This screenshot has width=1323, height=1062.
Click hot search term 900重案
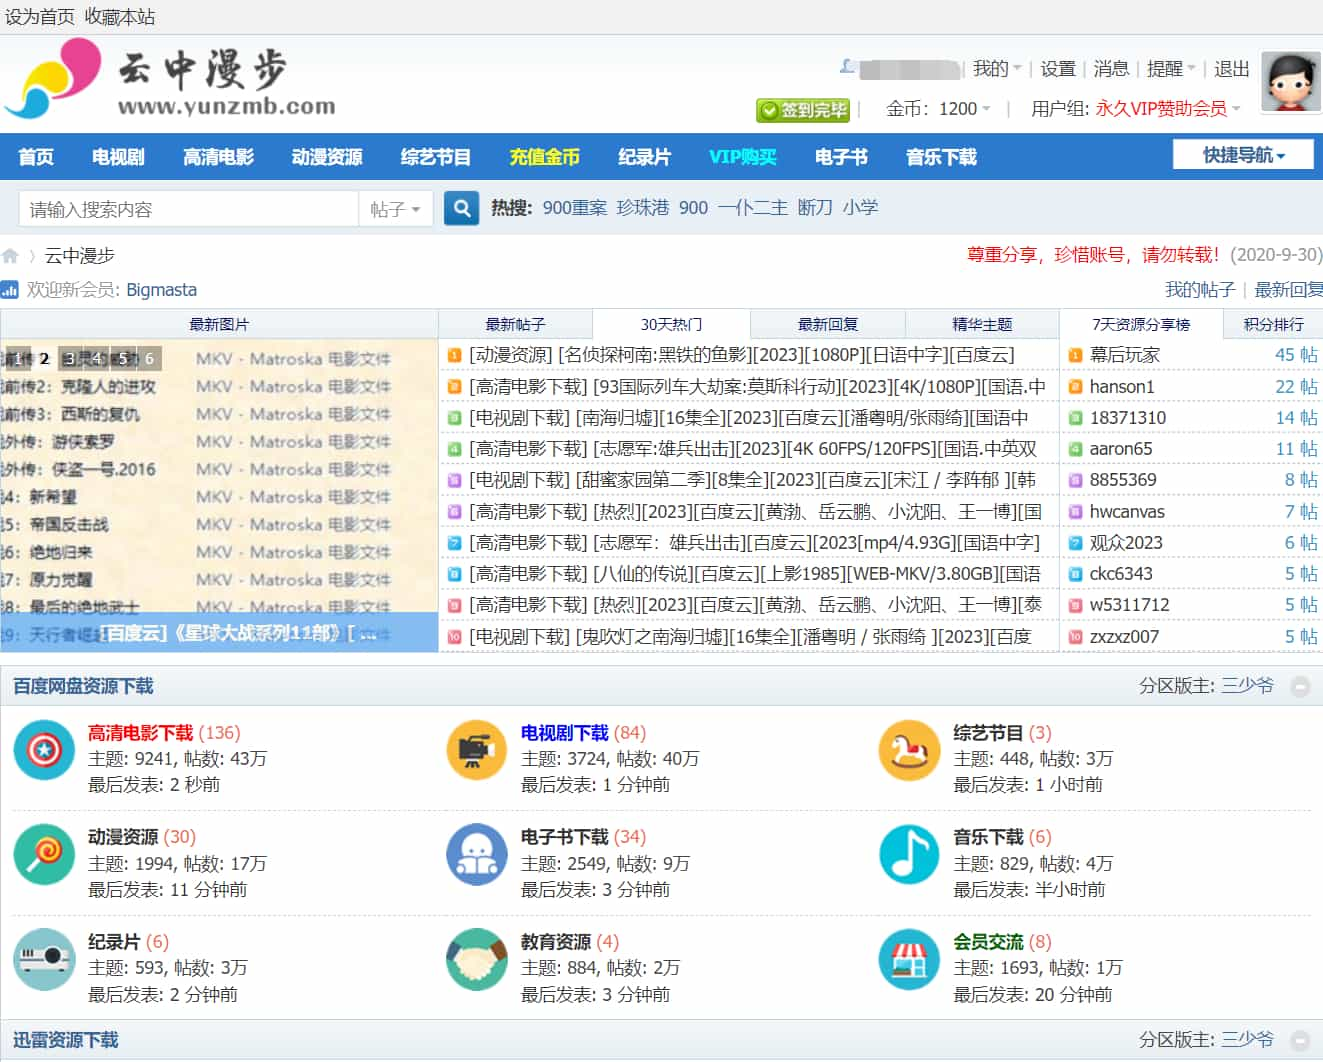tap(575, 207)
